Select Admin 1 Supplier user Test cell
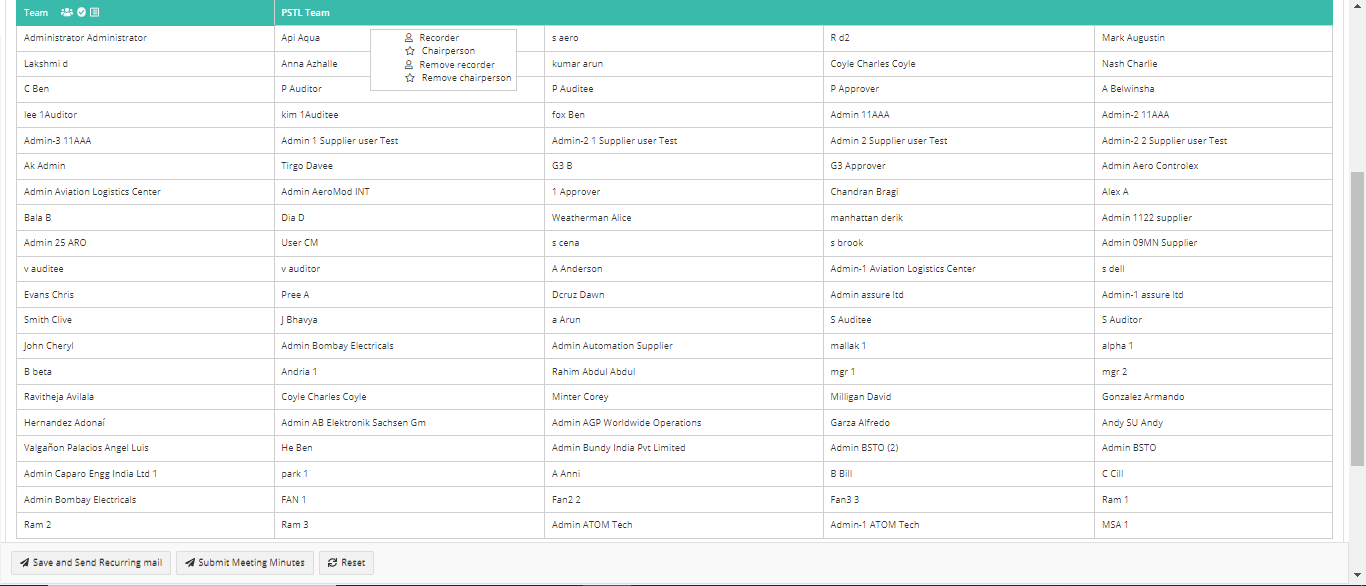The image size is (1366, 586). [x=410, y=141]
